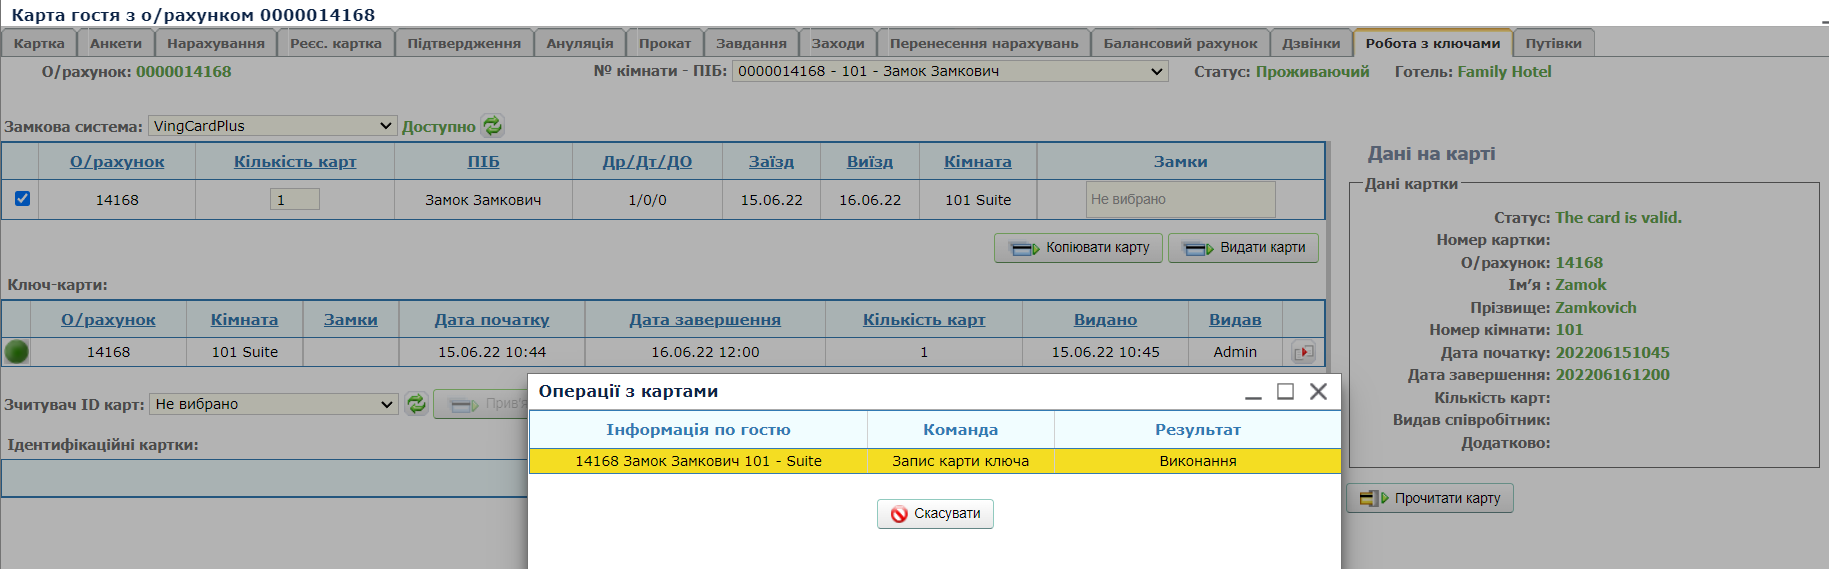Minimize the Операції з картами dialog
This screenshot has height=569, width=1829.
[1253, 392]
